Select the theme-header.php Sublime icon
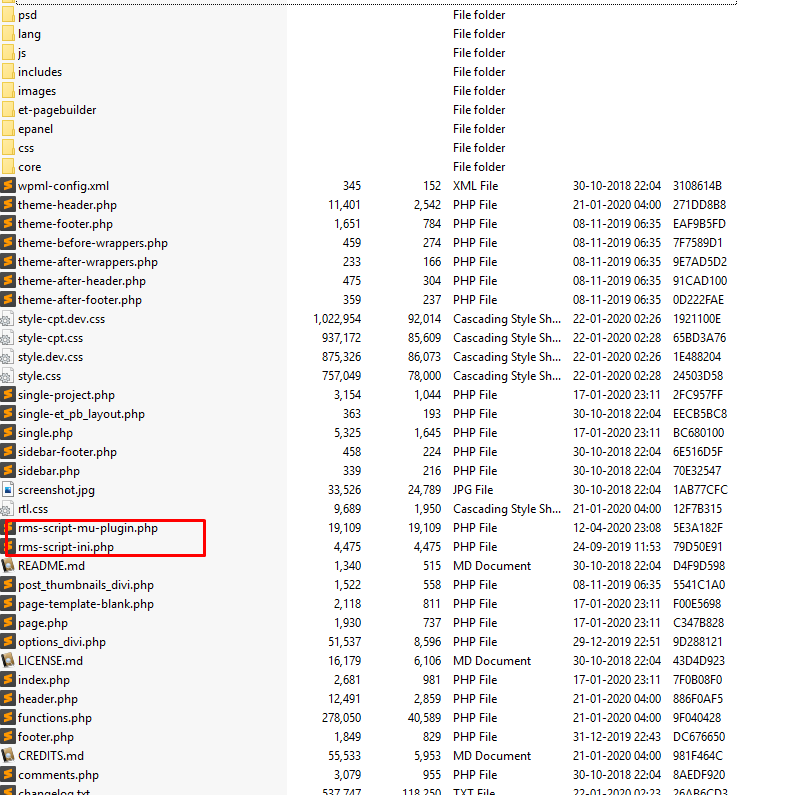The height and width of the screenshot is (795, 788). click(x=8, y=205)
